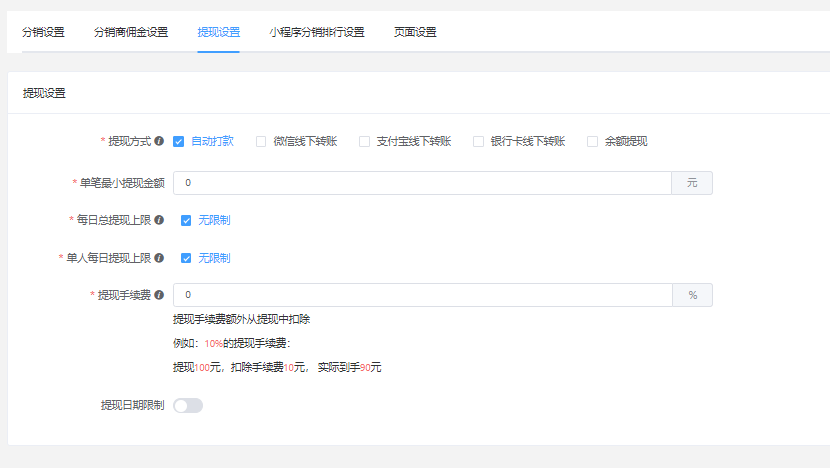
Task: Click the 提现设置 section heading
Action: click(44, 93)
